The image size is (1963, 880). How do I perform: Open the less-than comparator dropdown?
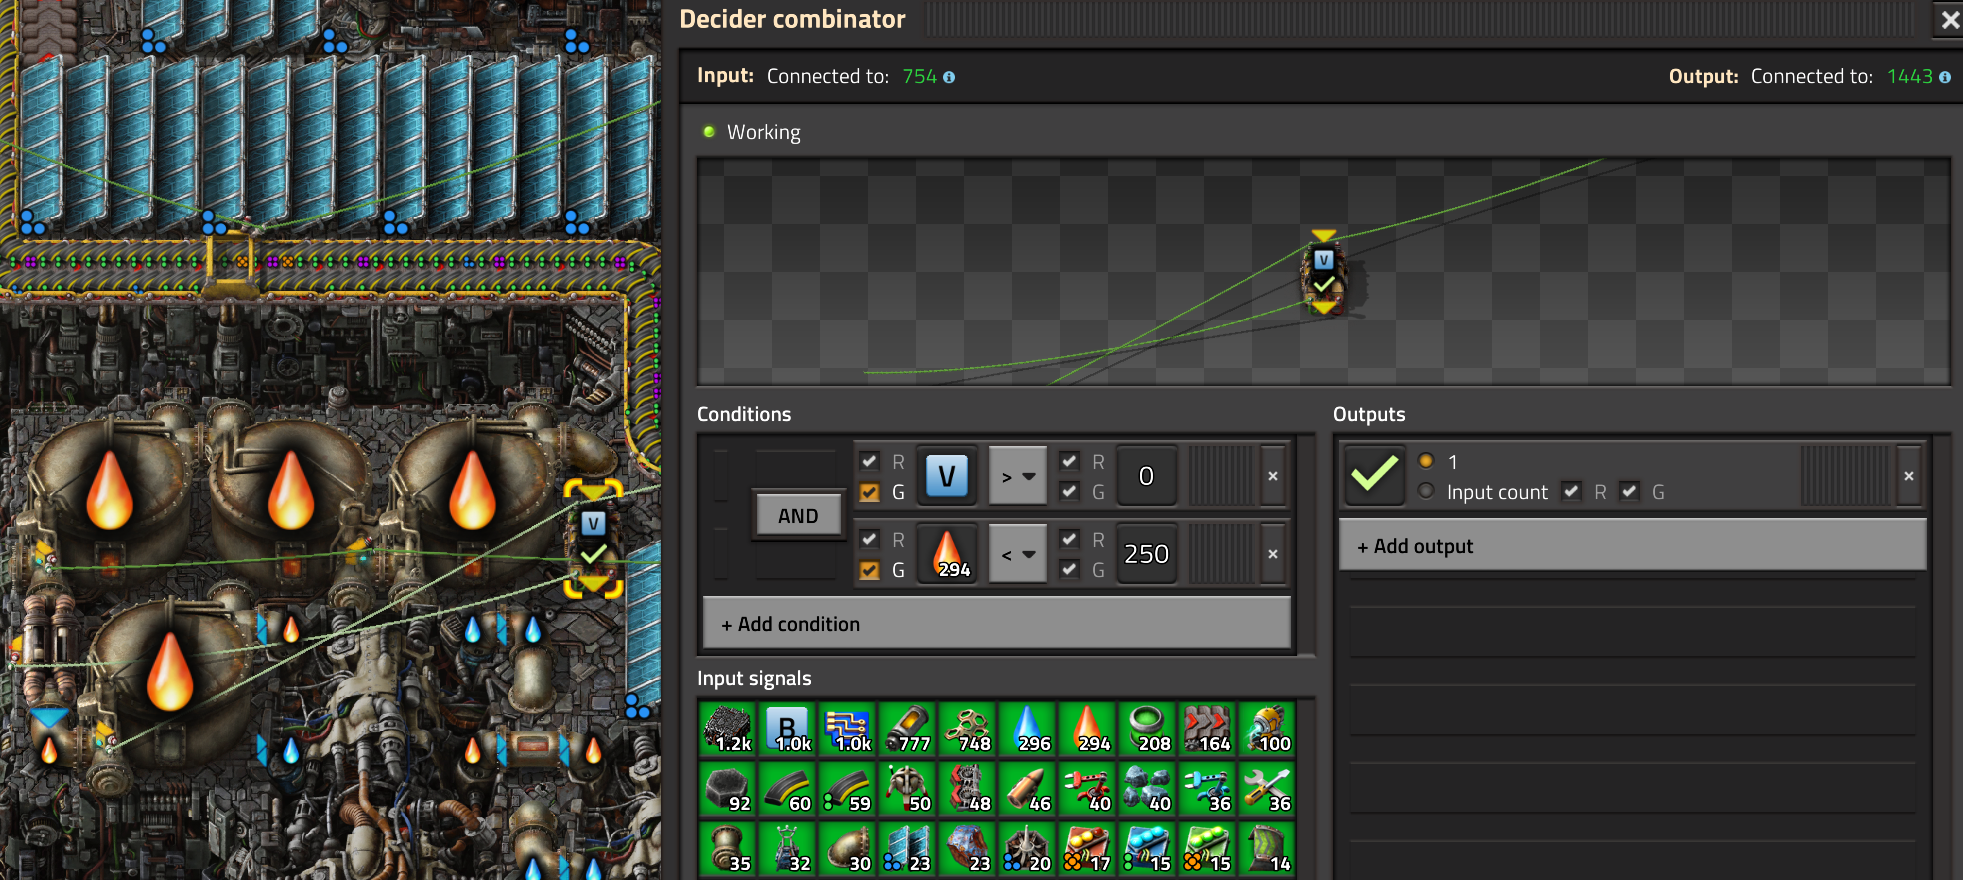click(1018, 554)
